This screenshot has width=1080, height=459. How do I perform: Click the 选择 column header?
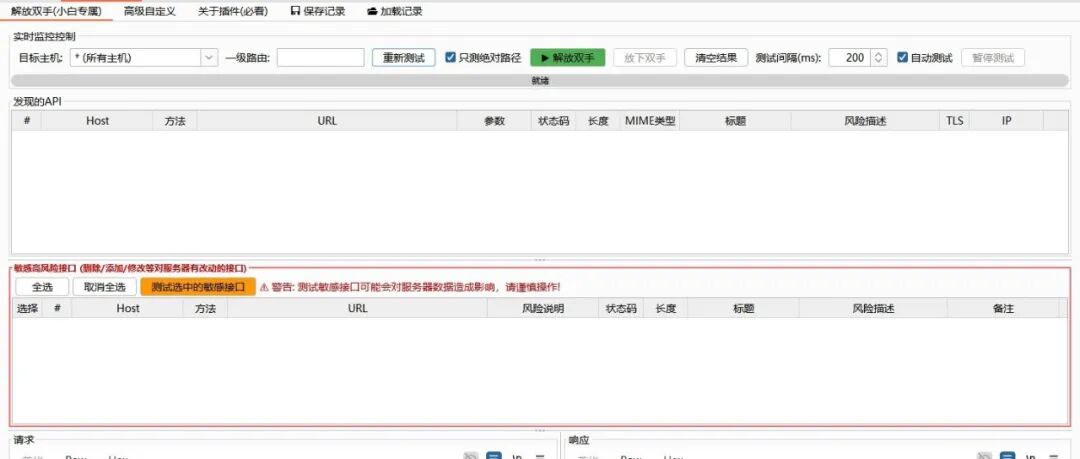(x=28, y=308)
